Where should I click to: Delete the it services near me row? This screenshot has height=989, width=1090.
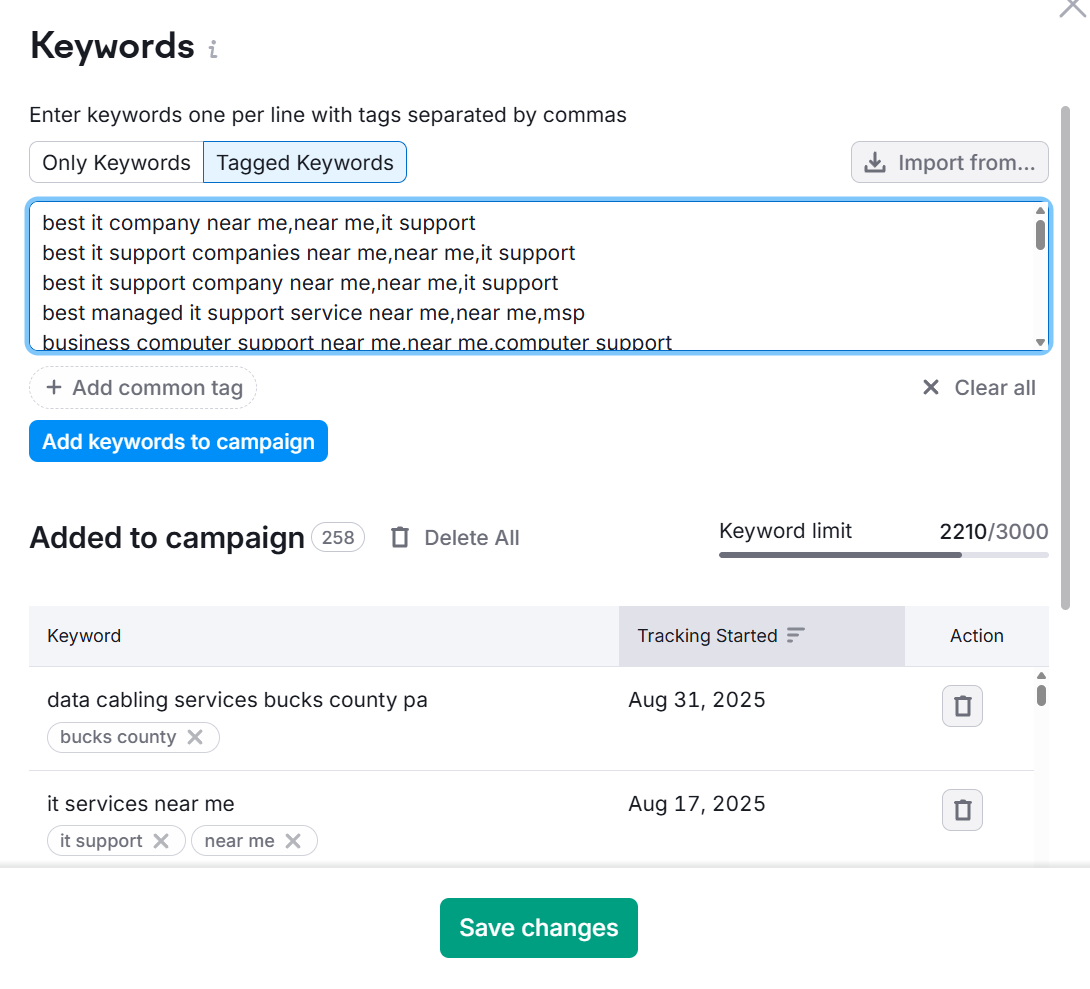coord(962,810)
